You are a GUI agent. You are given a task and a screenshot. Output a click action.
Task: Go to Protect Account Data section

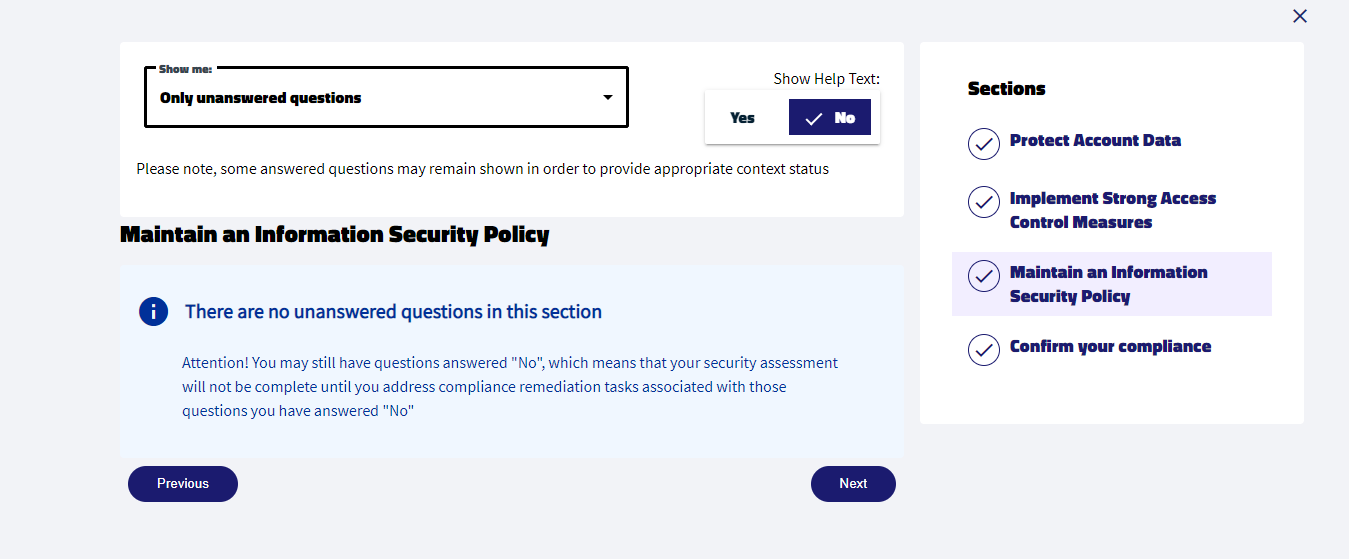pos(1095,140)
